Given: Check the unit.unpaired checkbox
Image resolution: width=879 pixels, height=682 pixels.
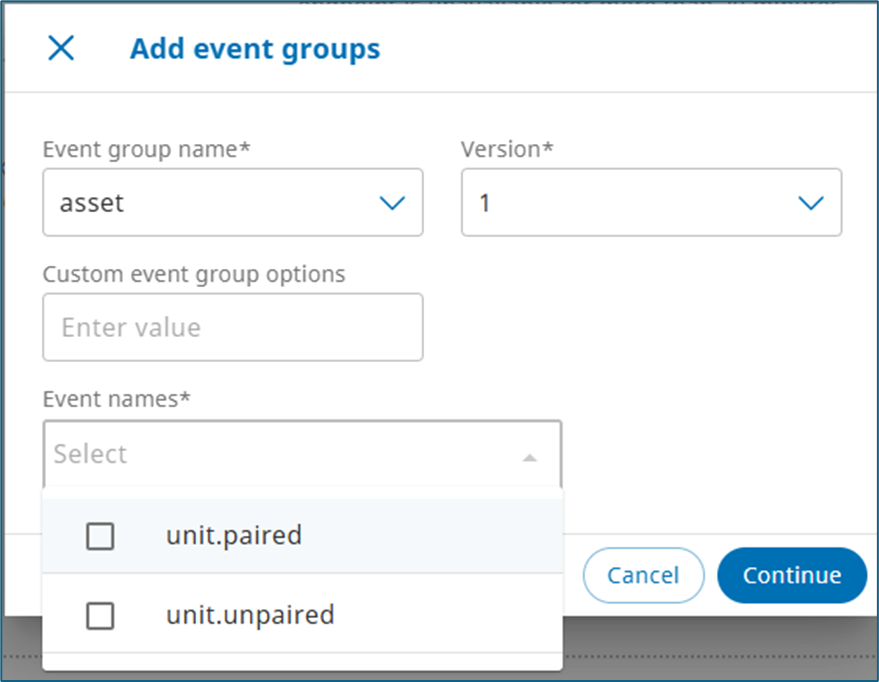Looking at the screenshot, I should click(100, 616).
